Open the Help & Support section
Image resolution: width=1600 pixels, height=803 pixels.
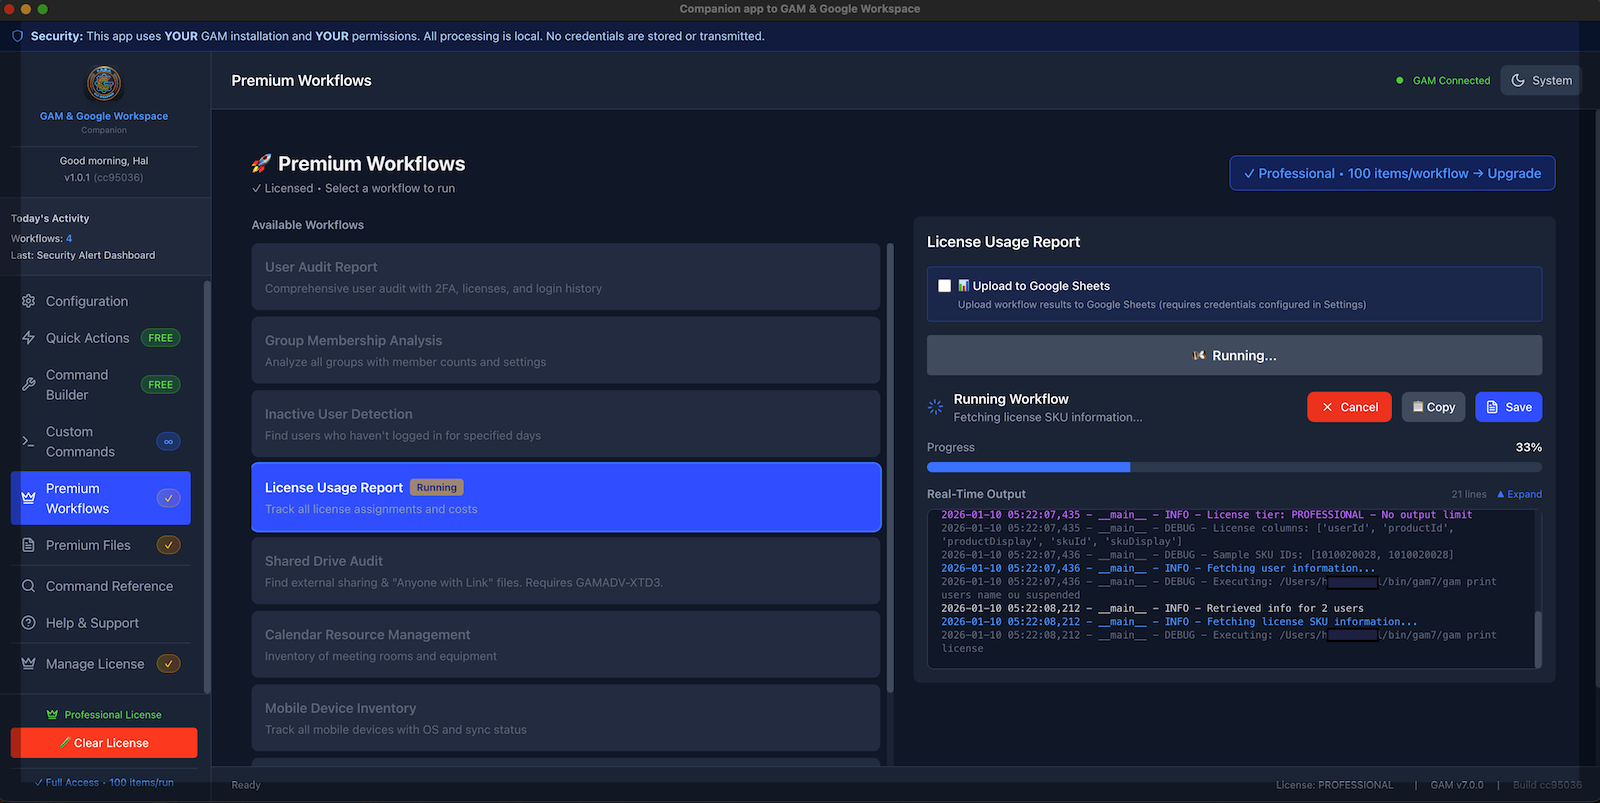[100, 623]
